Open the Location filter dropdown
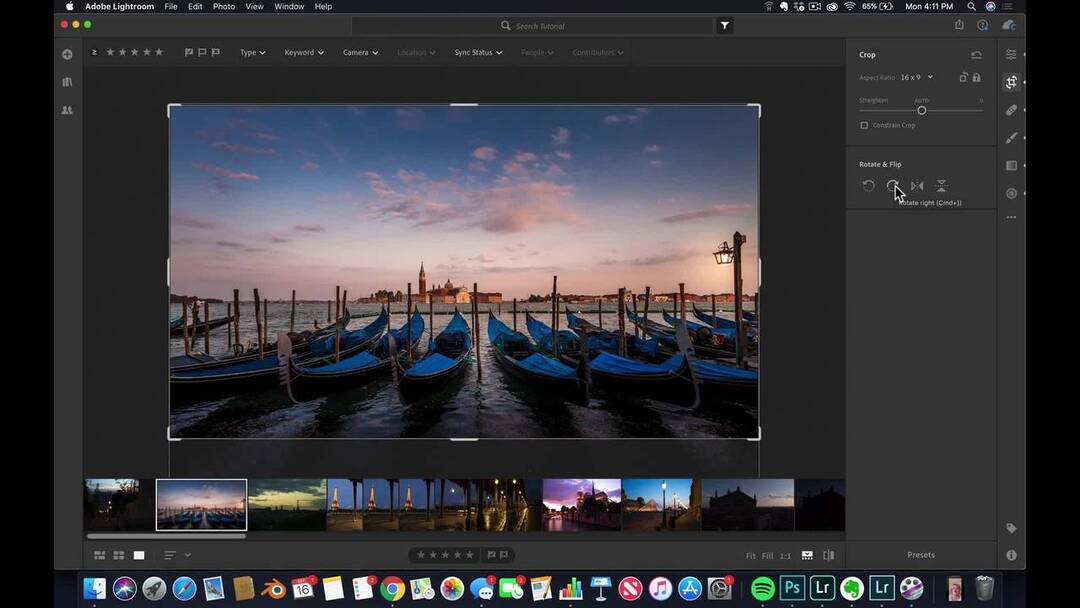 point(416,52)
